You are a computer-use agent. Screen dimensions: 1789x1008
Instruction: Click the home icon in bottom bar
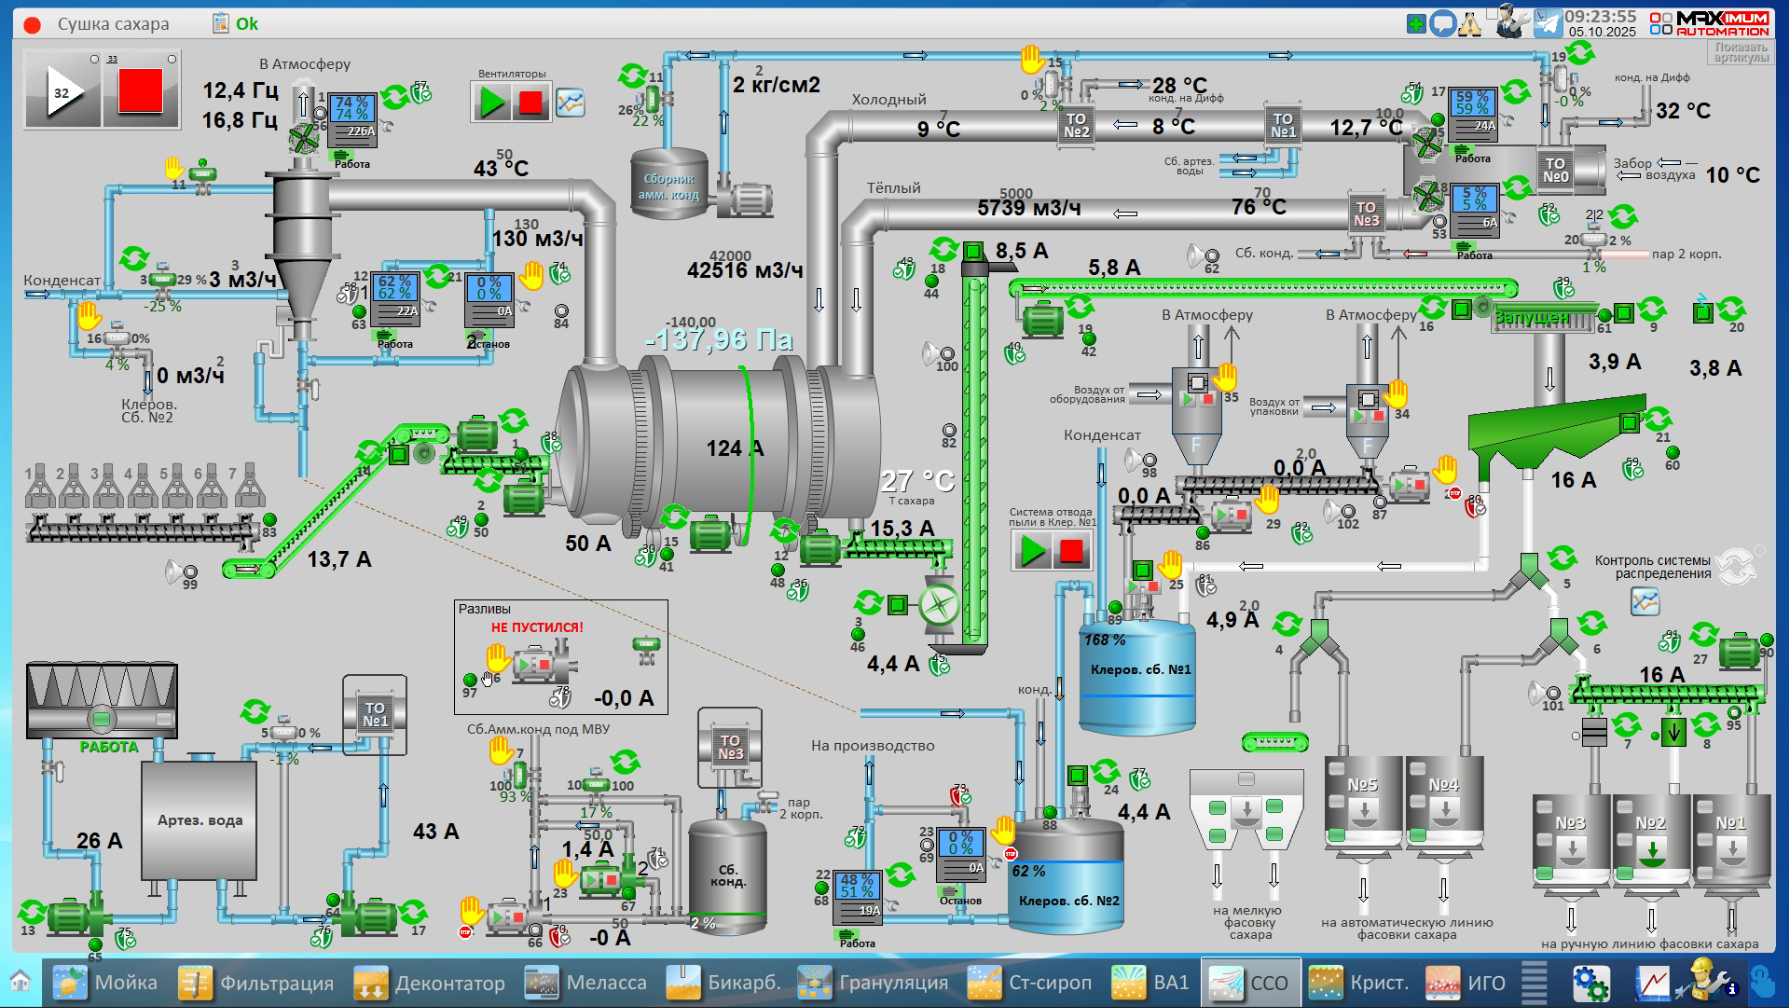pos(20,982)
